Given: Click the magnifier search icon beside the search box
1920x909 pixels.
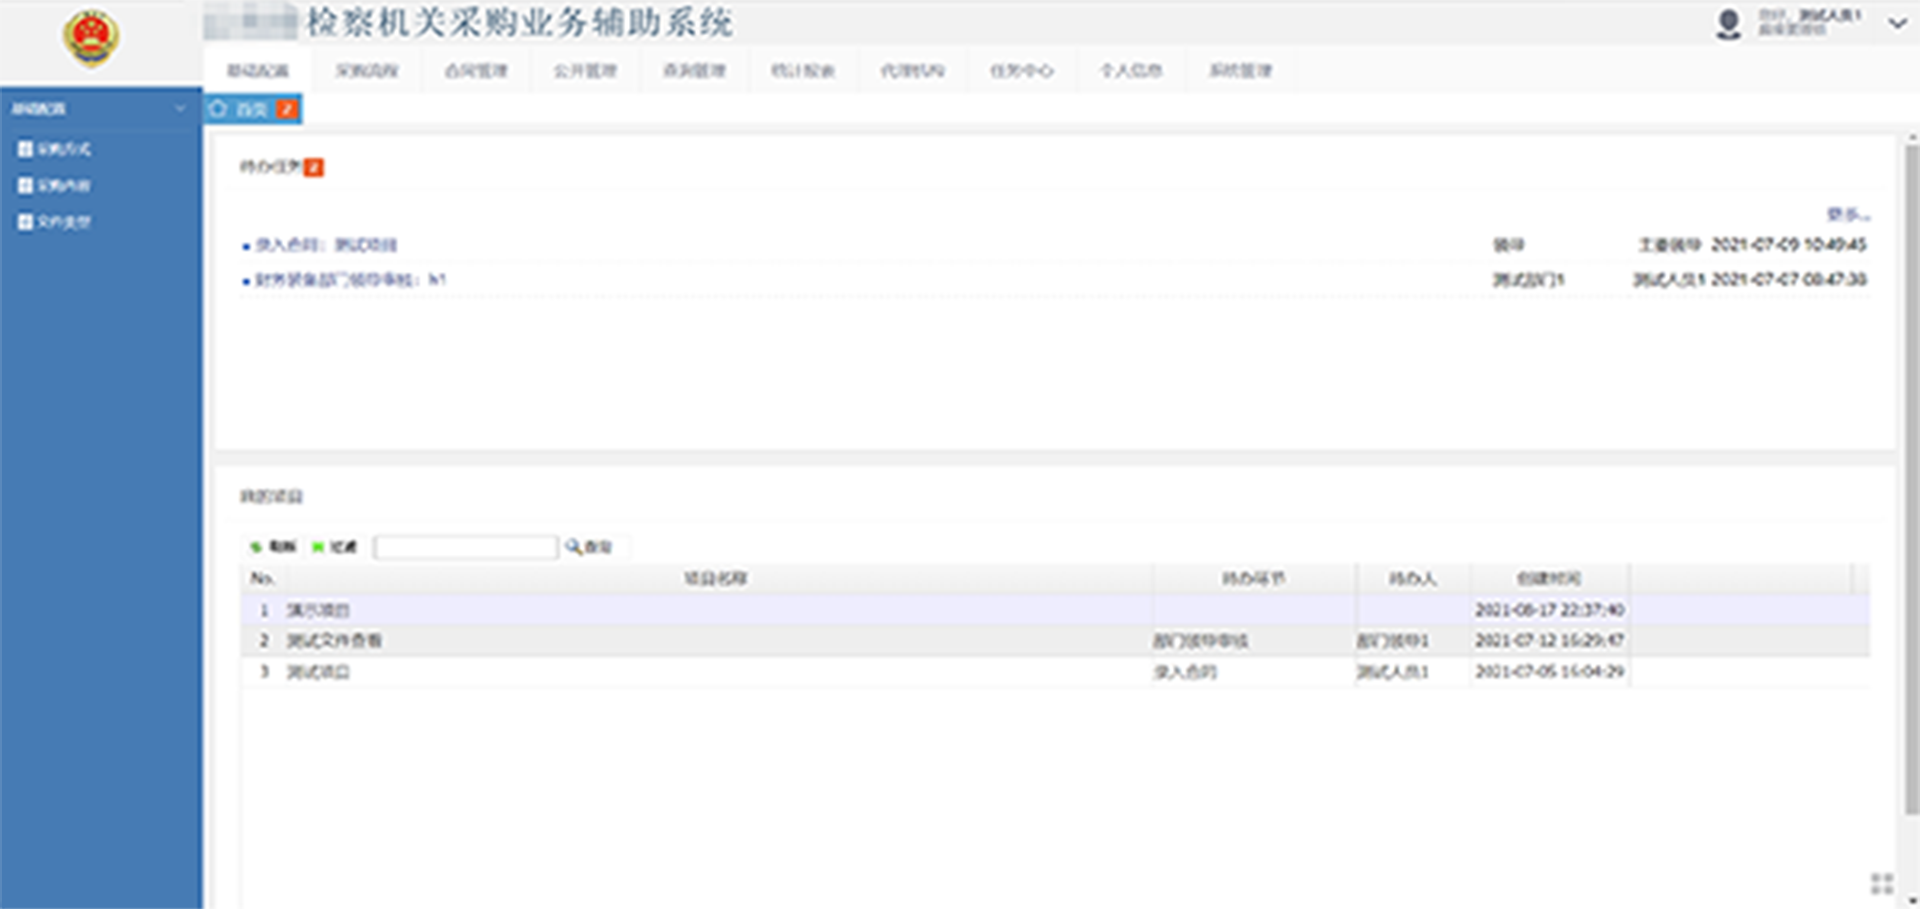Looking at the screenshot, I should coord(573,547).
